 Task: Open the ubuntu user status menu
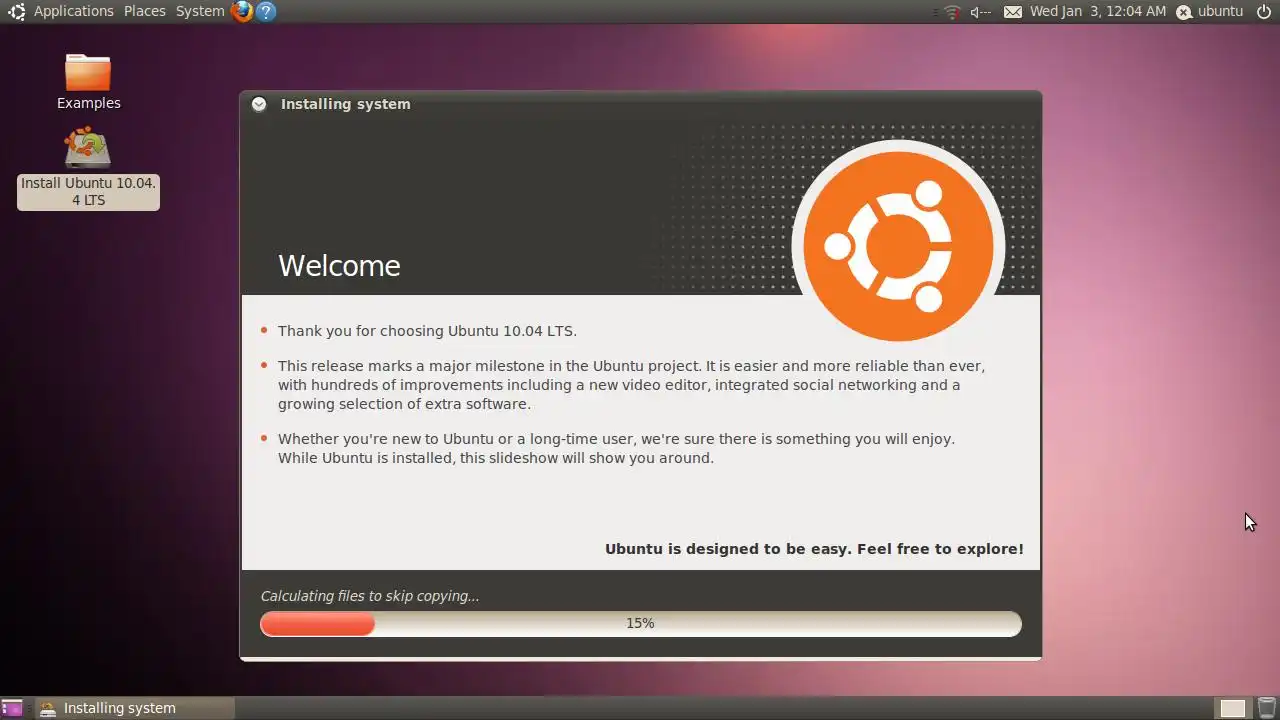tap(1209, 12)
